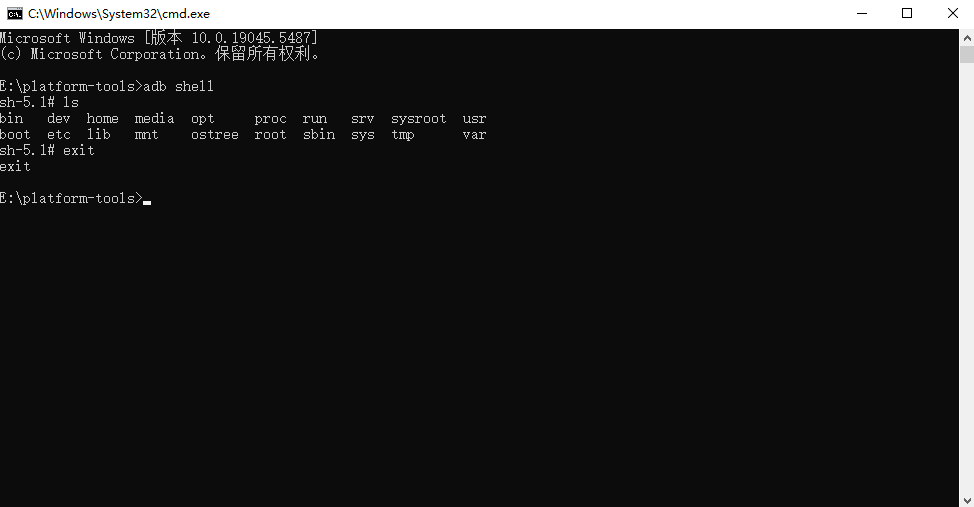Click the cmd.exe icon in title bar
974x507 pixels.
click(x=14, y=14)
